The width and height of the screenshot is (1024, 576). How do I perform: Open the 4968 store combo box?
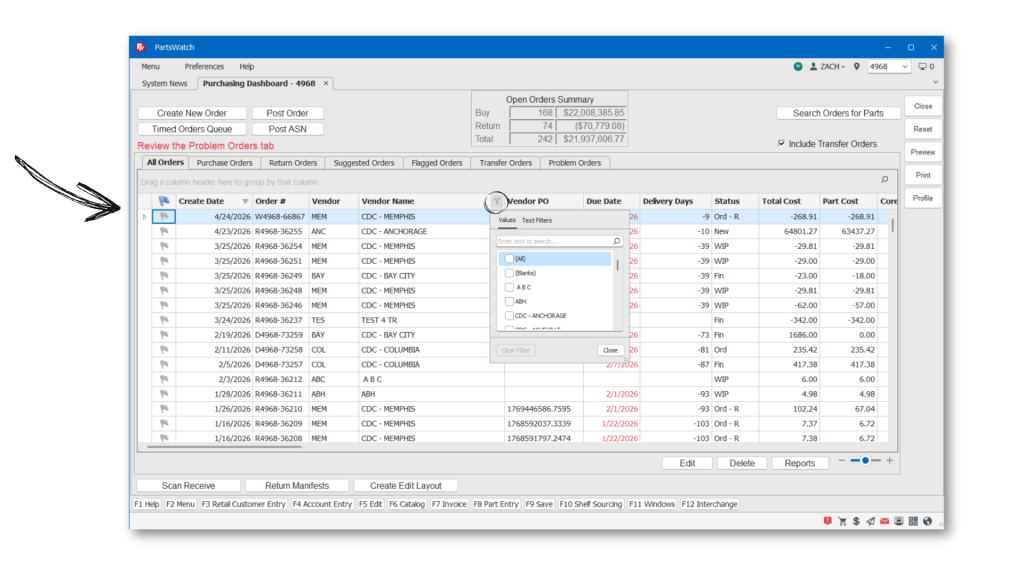coord(889,67)
